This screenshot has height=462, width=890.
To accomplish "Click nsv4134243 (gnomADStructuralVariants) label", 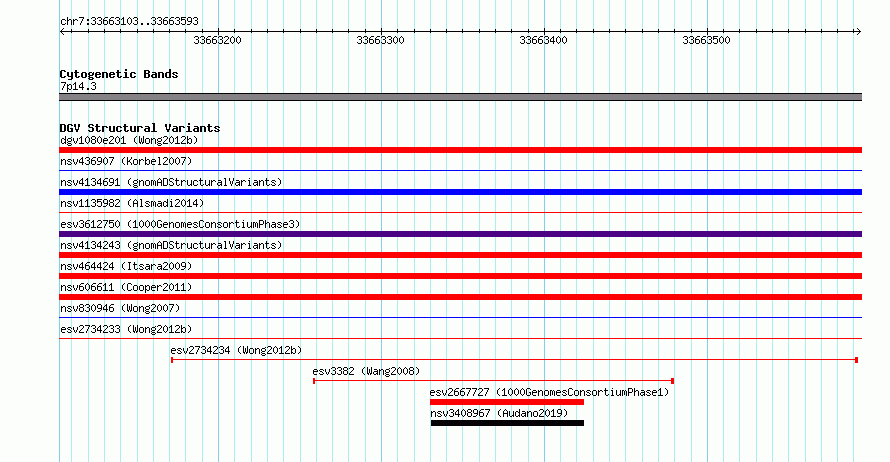I will 171,245.
